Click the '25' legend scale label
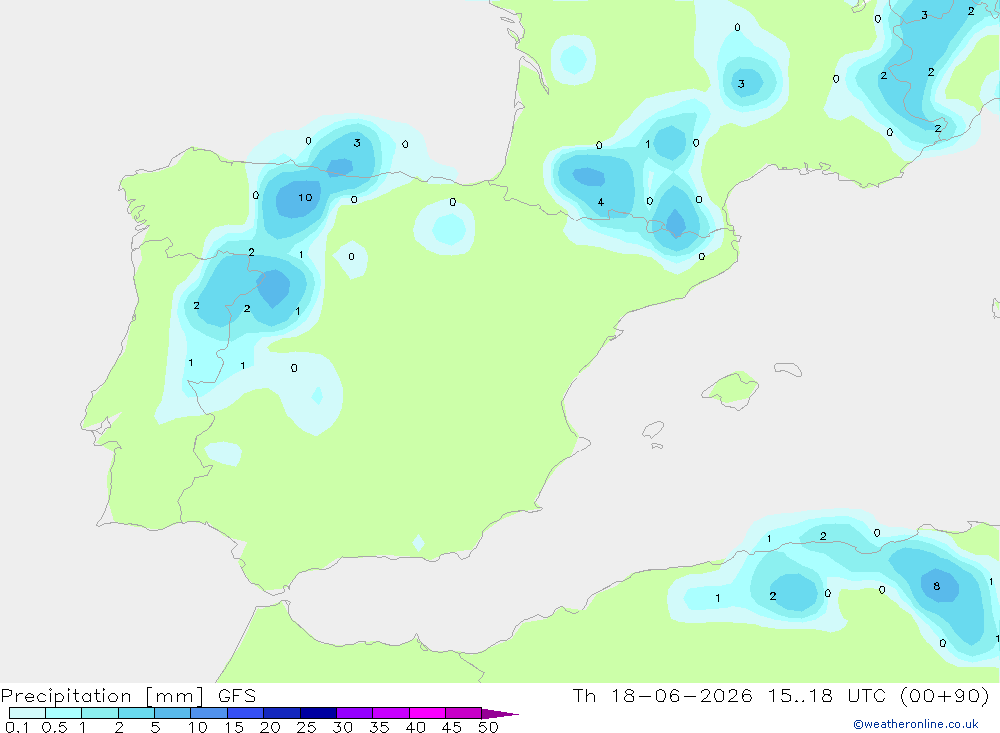Viewport: 1000px width, 733px height. 306,727
